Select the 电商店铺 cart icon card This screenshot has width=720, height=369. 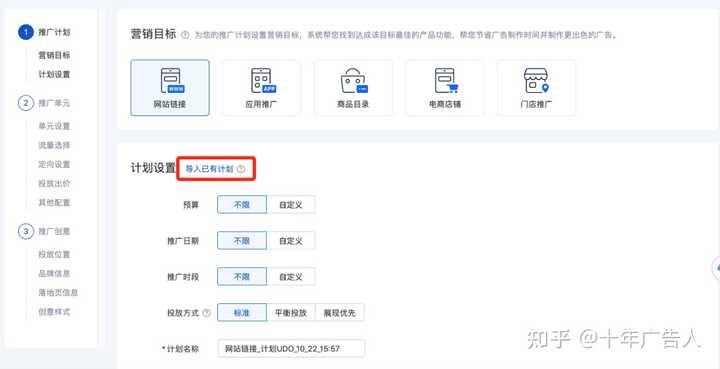tap(445, 88)
